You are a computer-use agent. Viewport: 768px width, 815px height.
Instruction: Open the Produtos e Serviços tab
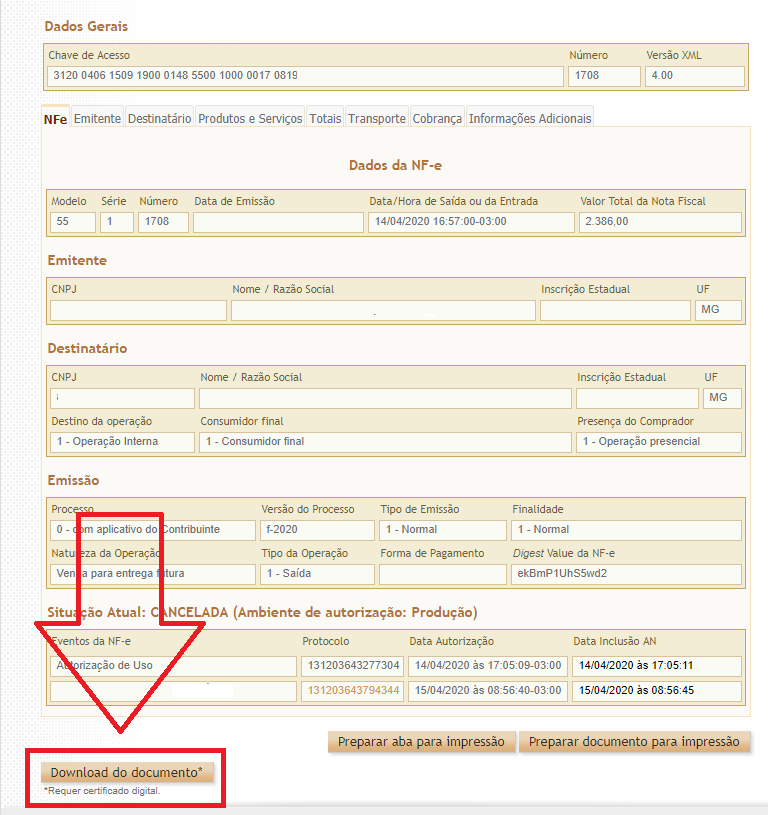(x=250, y=118)
